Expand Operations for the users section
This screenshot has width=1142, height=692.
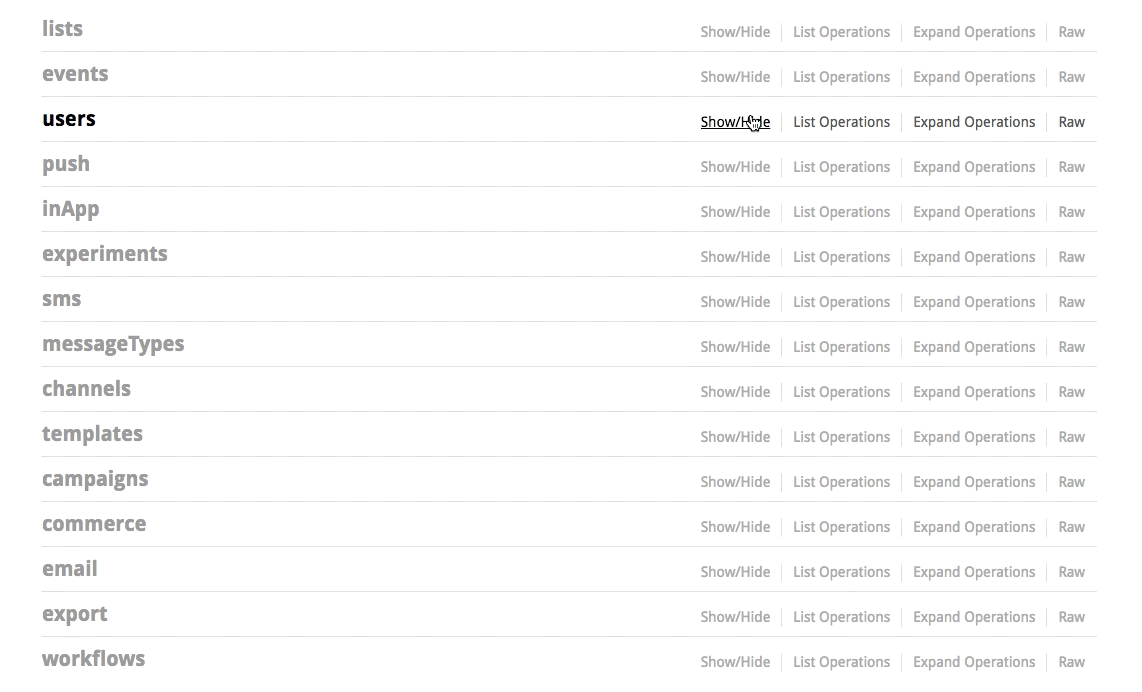point(974,122)
